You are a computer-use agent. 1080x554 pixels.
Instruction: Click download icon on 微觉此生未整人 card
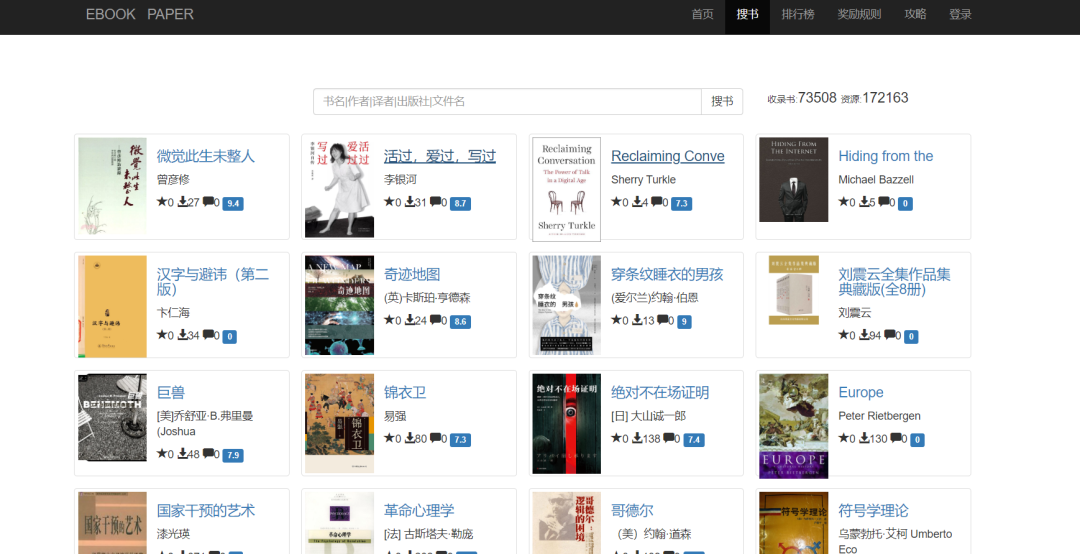183,202
